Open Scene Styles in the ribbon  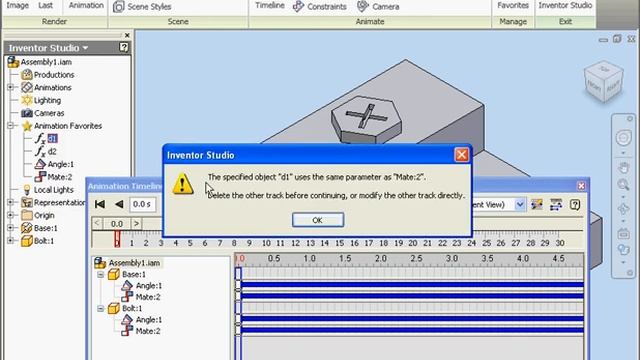(x=142, y=7)
